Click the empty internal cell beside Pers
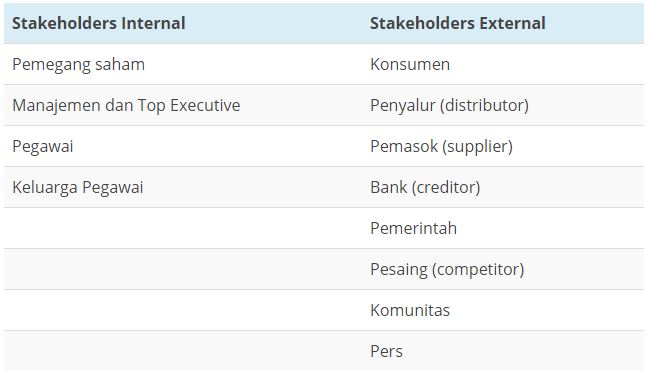This screenshot has width=649, height=376. click(183, 351)
